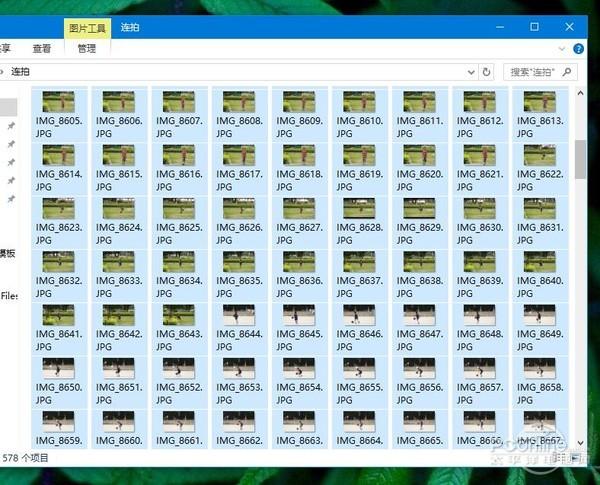Viewport: 600px width, 485px height.
Task: Open the Help question mark icon
Action: 578,49
